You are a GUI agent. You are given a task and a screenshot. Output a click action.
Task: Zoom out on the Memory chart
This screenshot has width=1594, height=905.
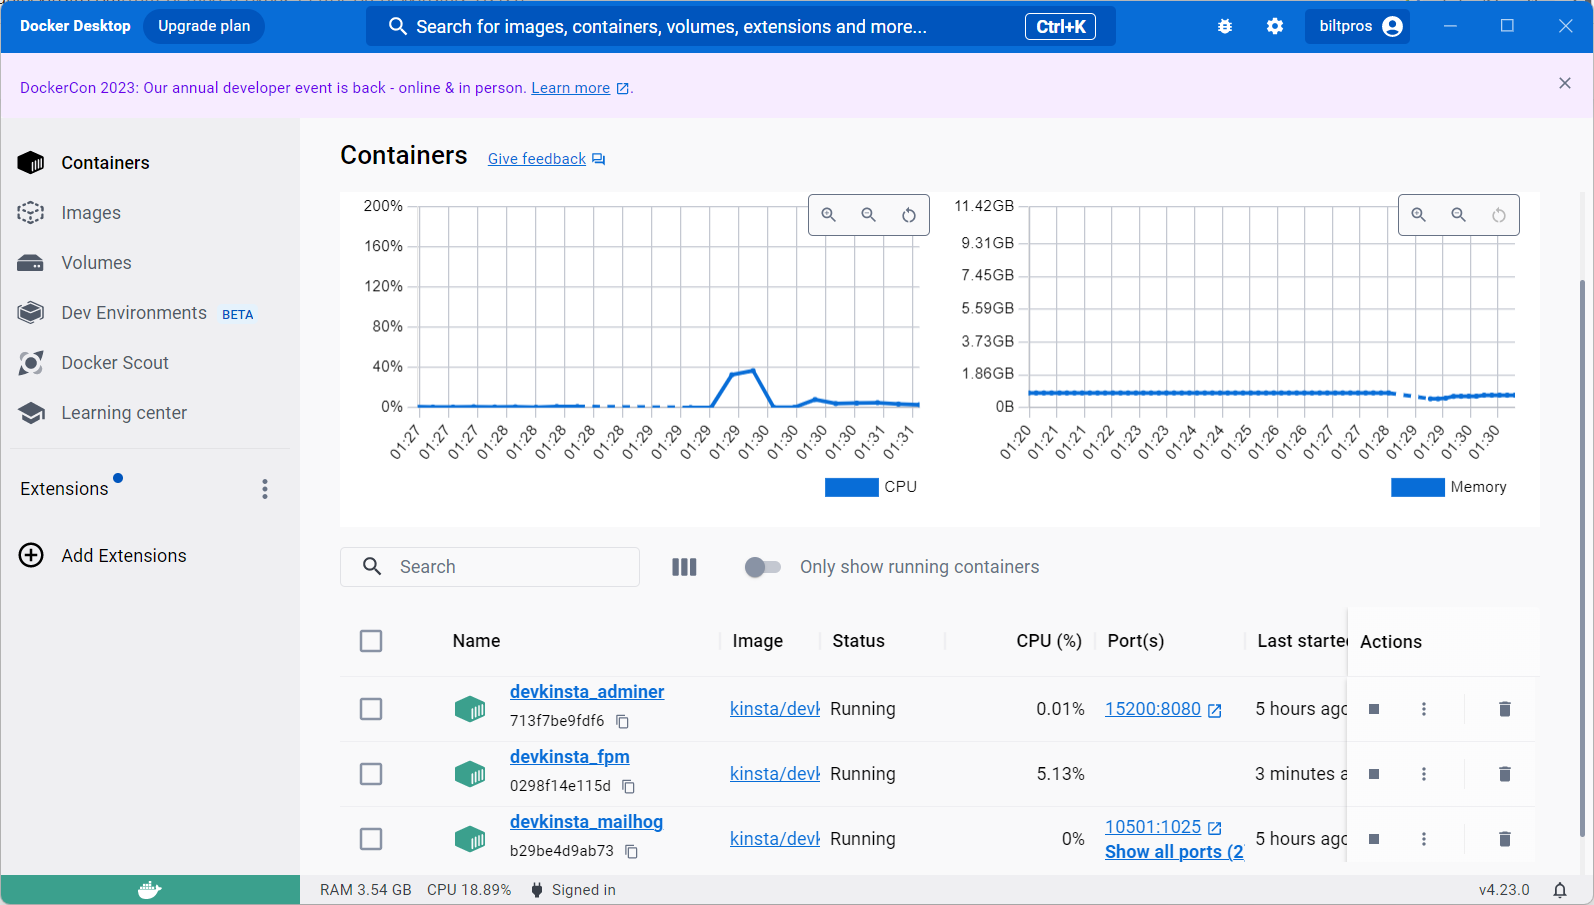pyautogui.click(x=1459, y=215)
